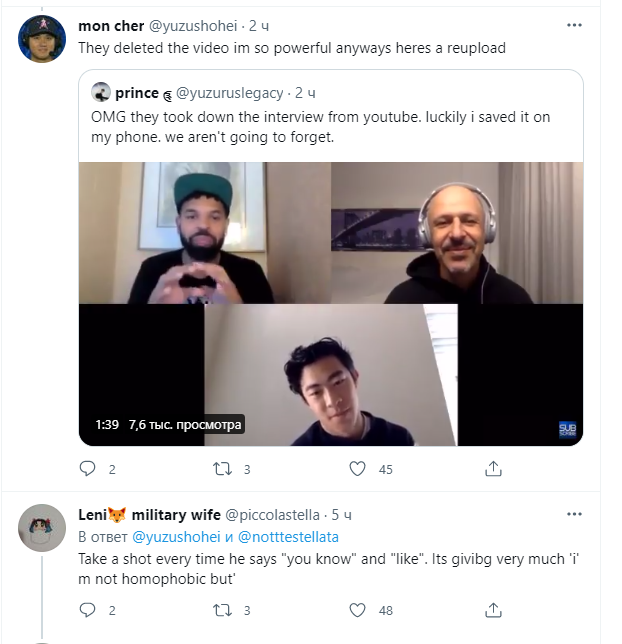Like the mon cher tweet
The width and height of the screenshot is (622, 644).
click(x=357, y=468)
